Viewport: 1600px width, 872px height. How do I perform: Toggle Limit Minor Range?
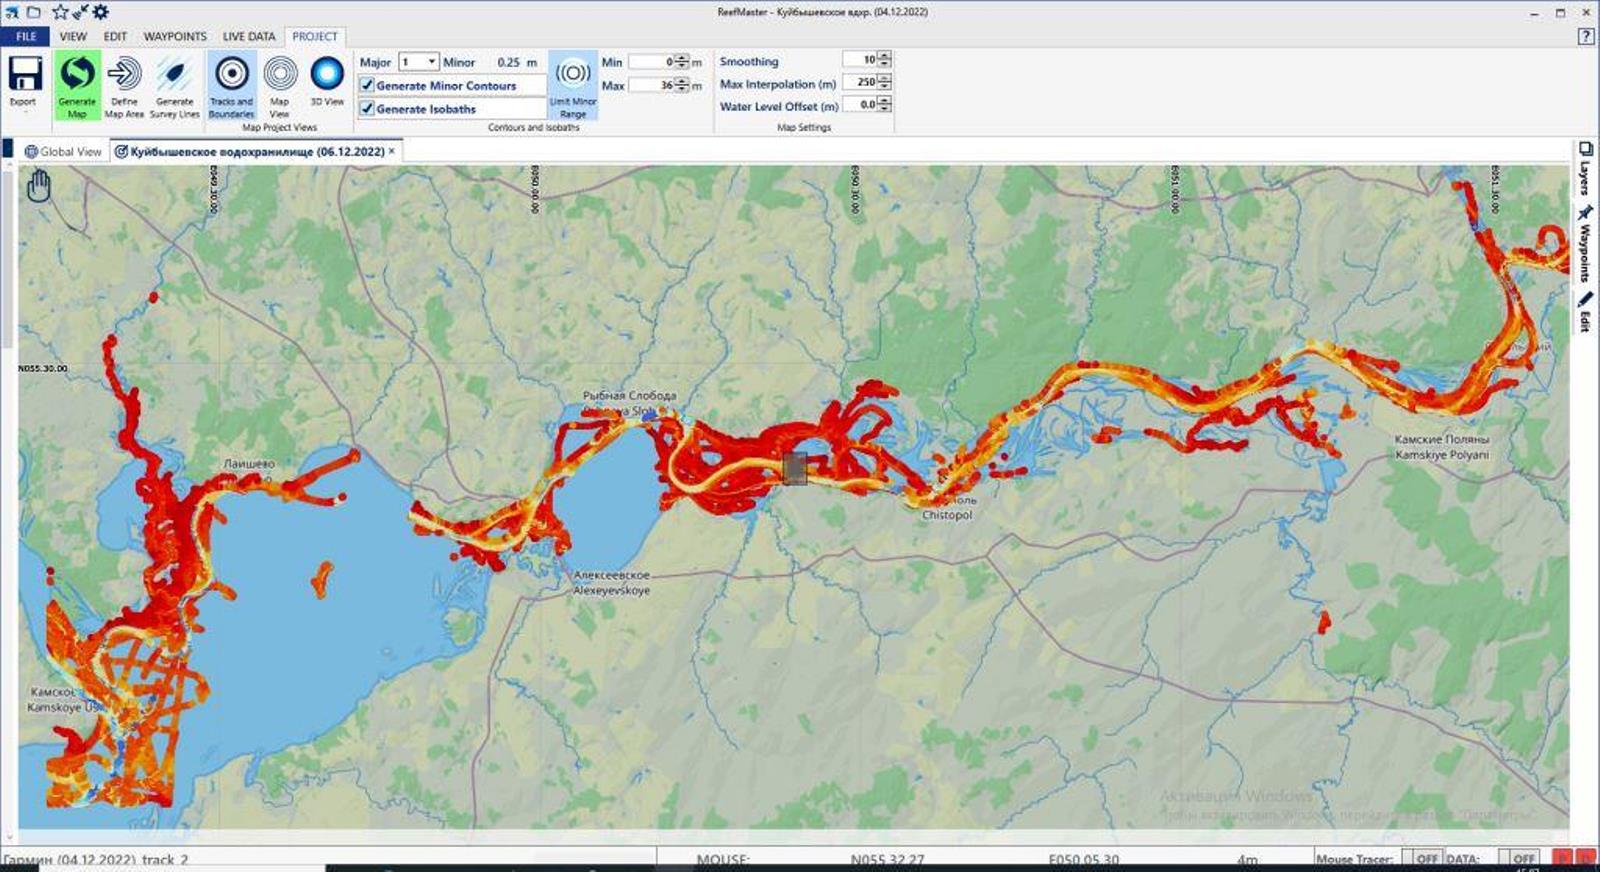573,84
